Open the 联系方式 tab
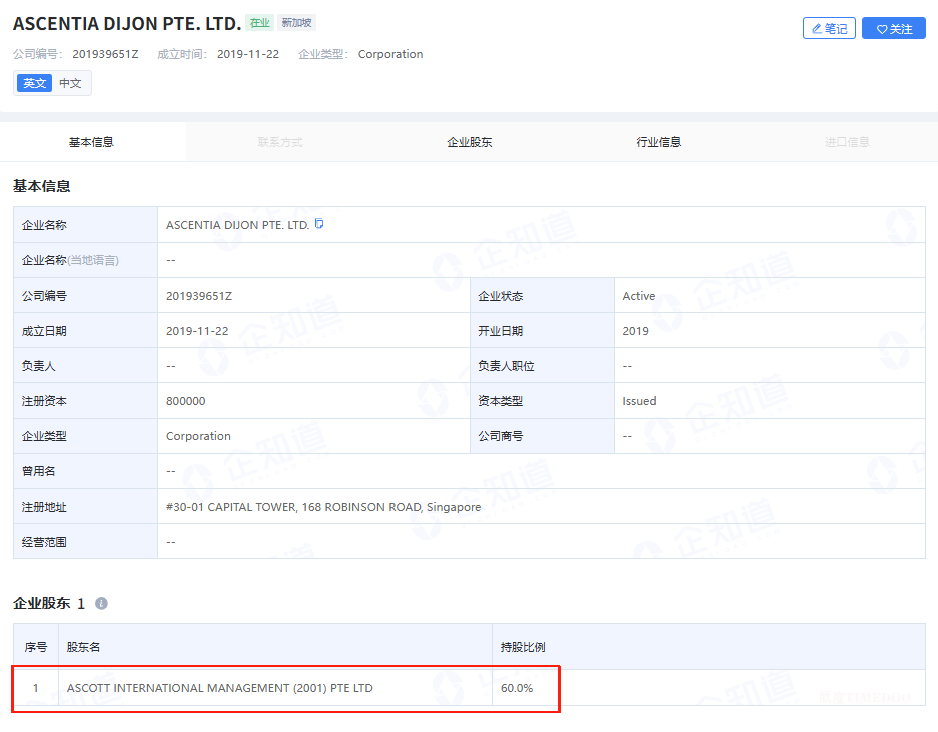 280,142
